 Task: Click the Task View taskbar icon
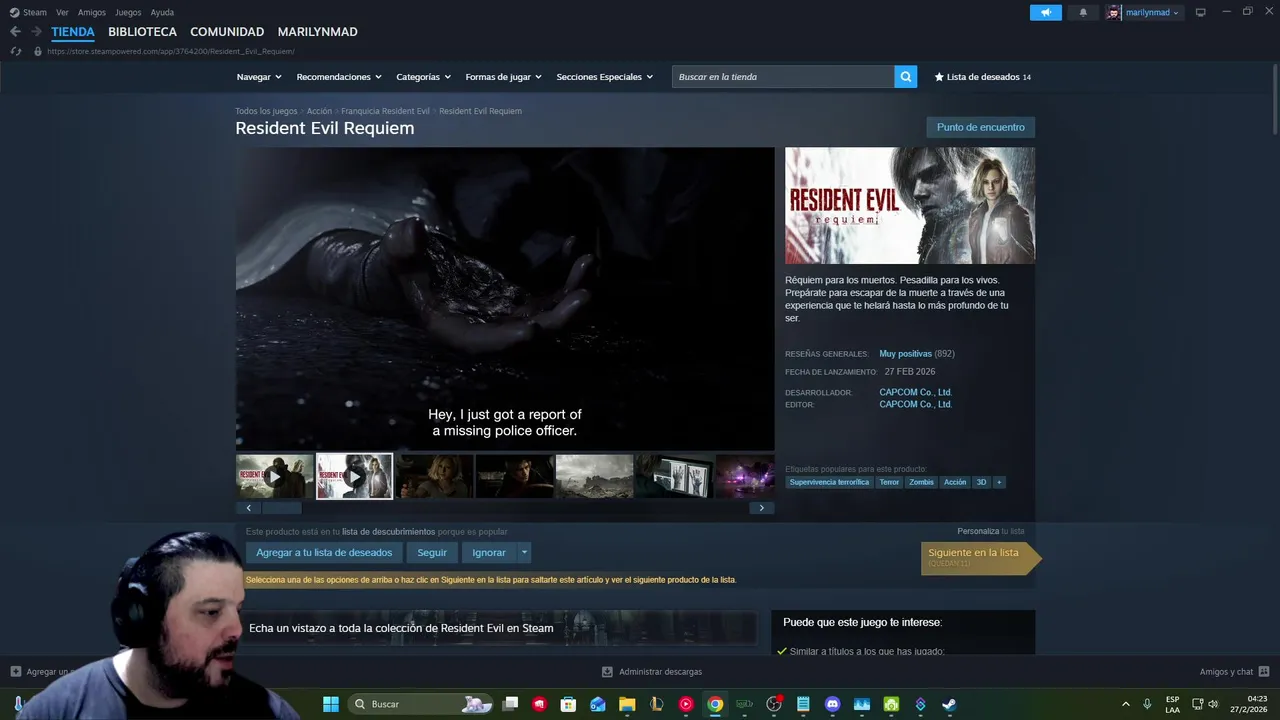point(511,704)
